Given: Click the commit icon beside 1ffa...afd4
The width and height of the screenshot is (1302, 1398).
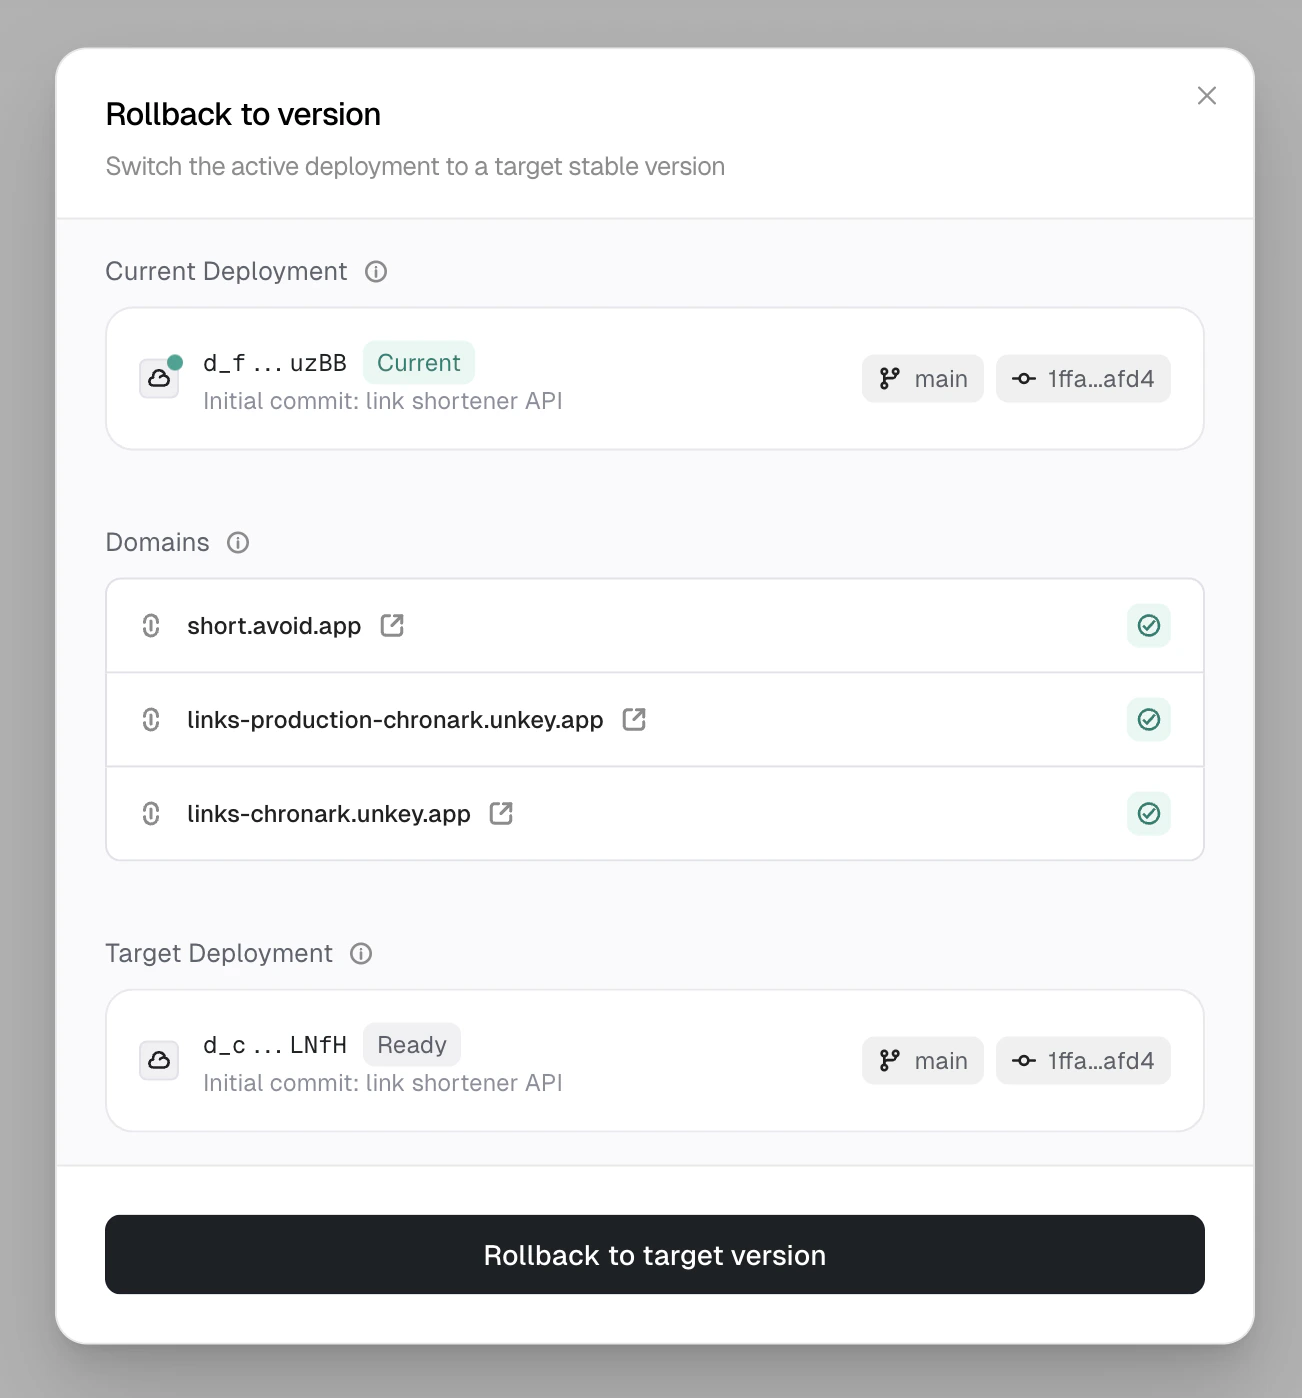Looking at the screenshot, I should pyautogui.click(x=1022, y=378).
